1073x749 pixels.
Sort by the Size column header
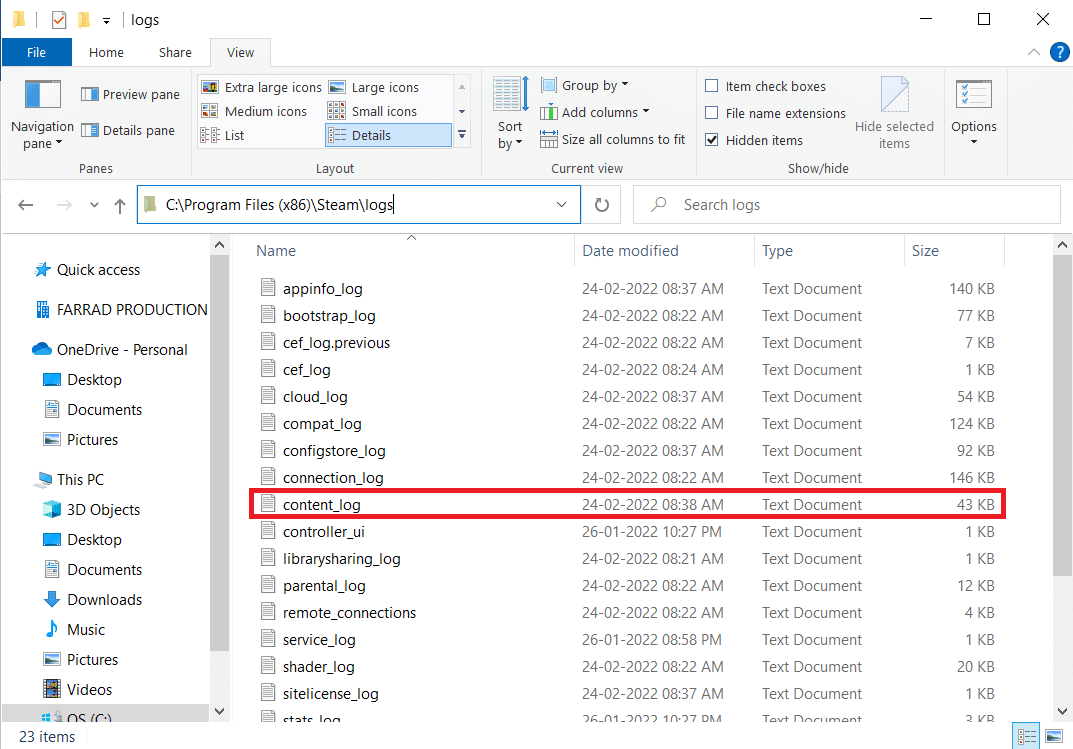(x=955, y=251)
